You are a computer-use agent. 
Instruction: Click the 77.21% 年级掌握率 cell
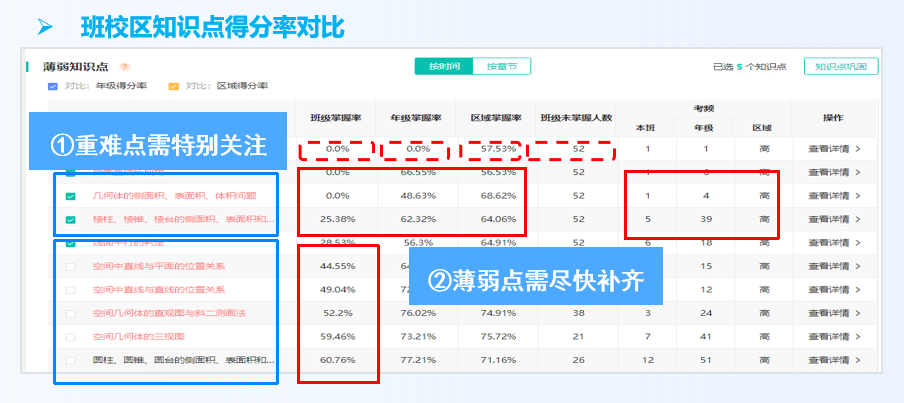(x=418, y=360)
